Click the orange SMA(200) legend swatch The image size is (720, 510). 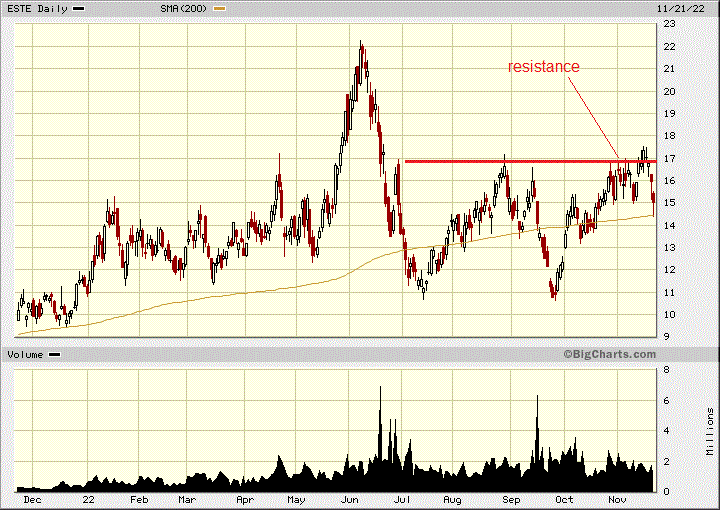(219, 8)
